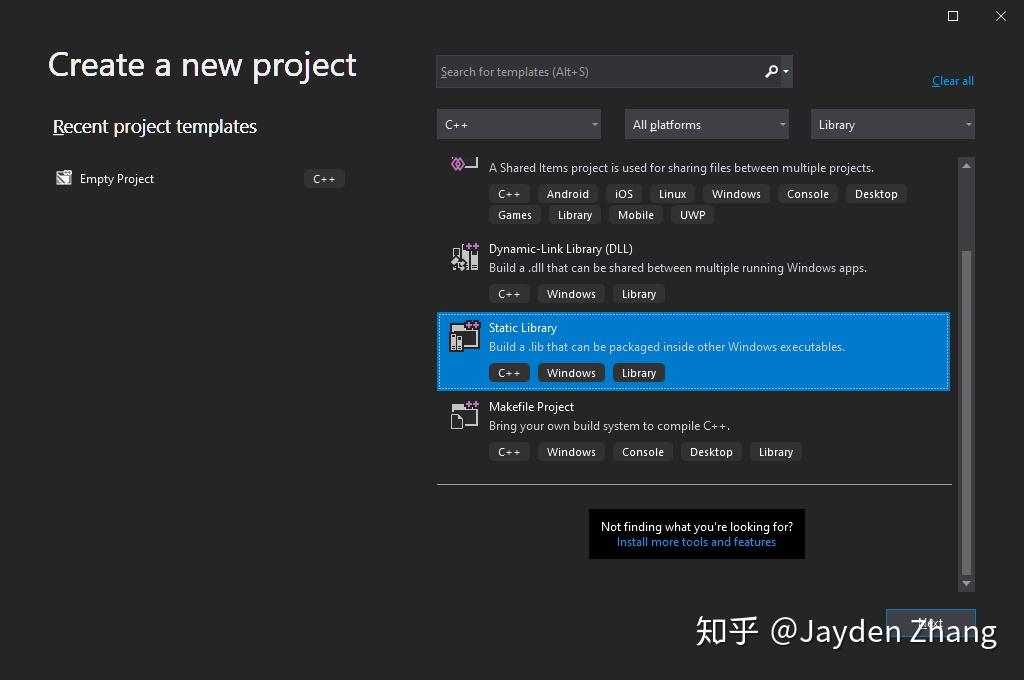Open the C++ language filter dropdown

point(518,124)
